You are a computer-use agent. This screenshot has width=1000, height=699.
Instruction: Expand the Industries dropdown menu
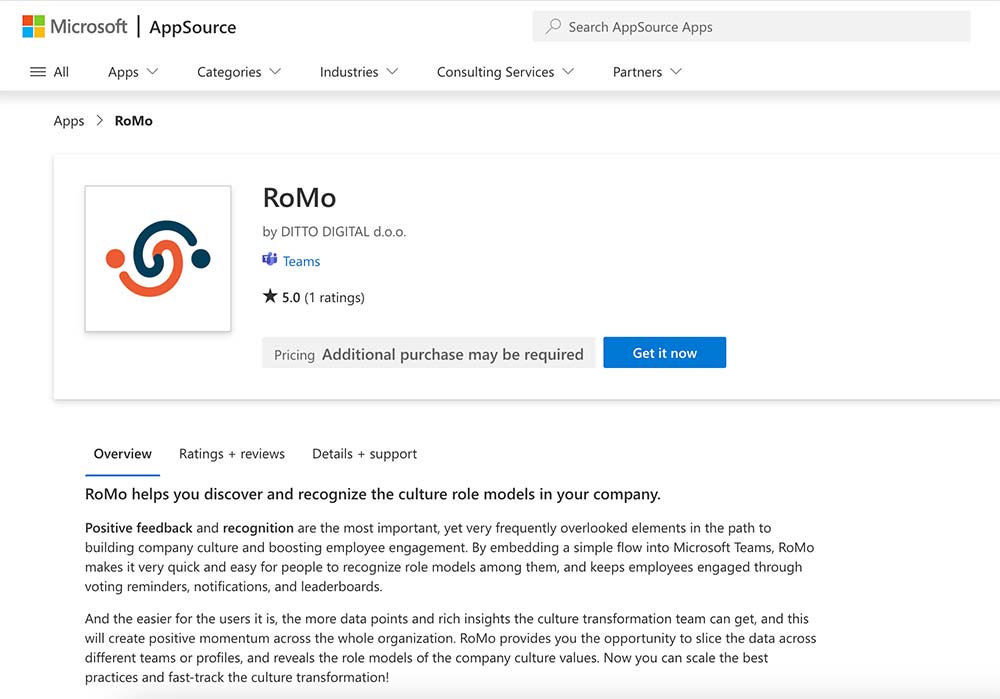click(358, 72)
